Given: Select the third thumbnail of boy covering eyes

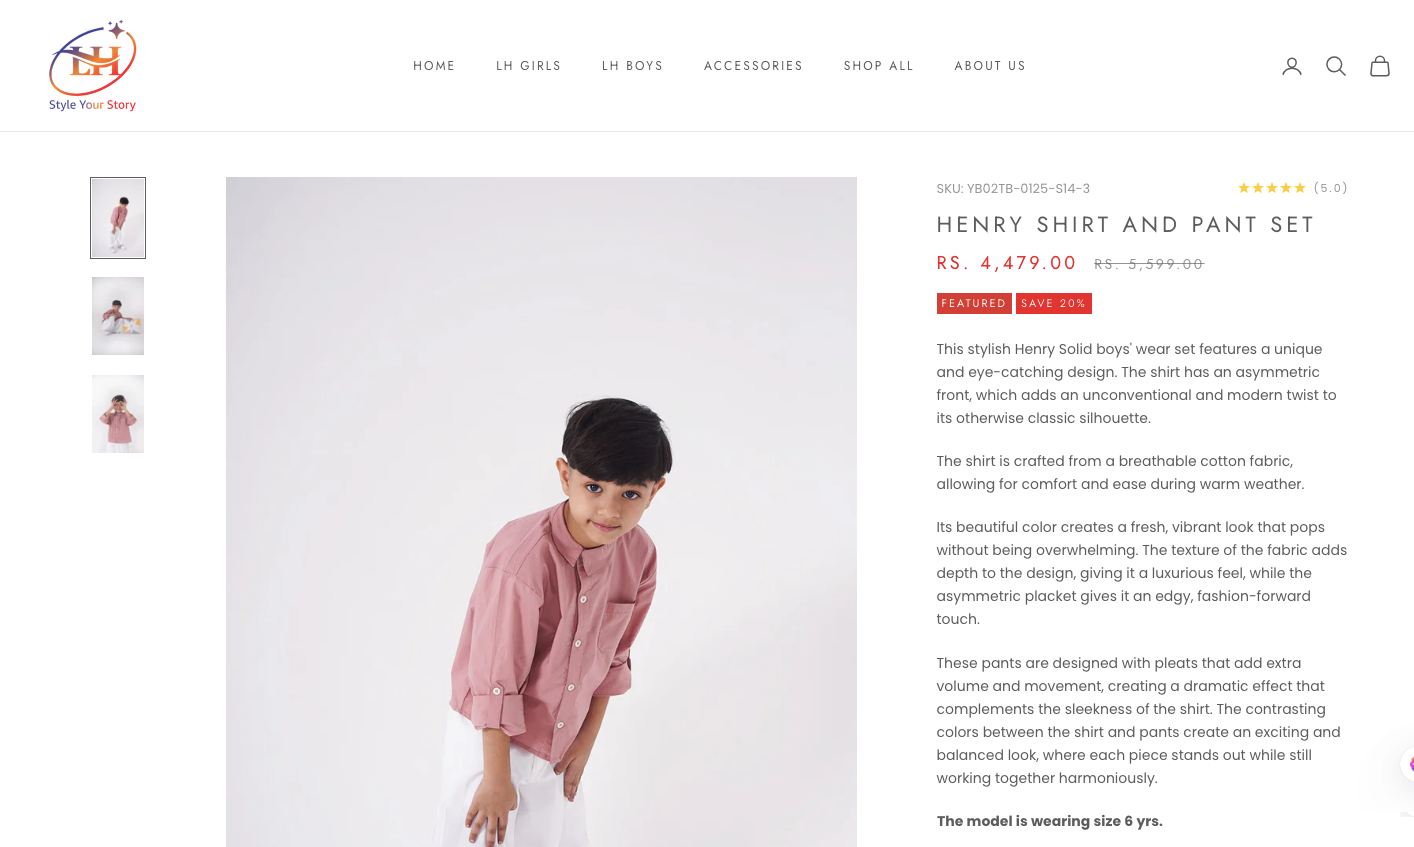Looking at the screenshot, I should tap(118, 414).
